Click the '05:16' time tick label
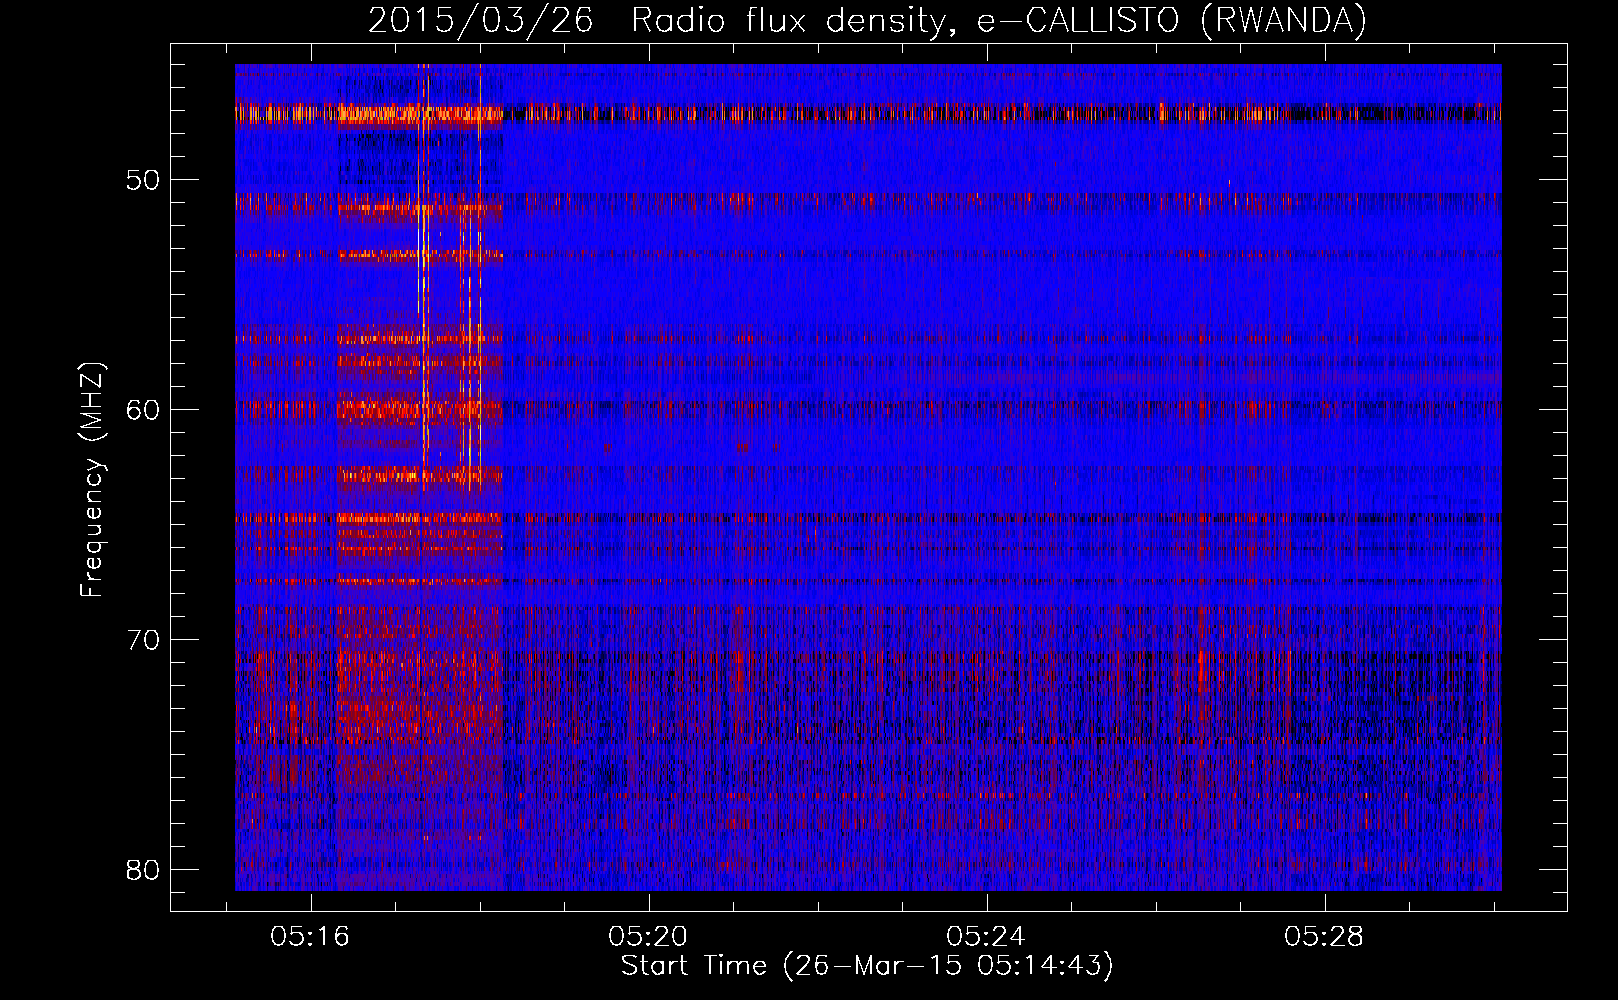Viewport: 1618px width, 1000px height. (310, 937)
